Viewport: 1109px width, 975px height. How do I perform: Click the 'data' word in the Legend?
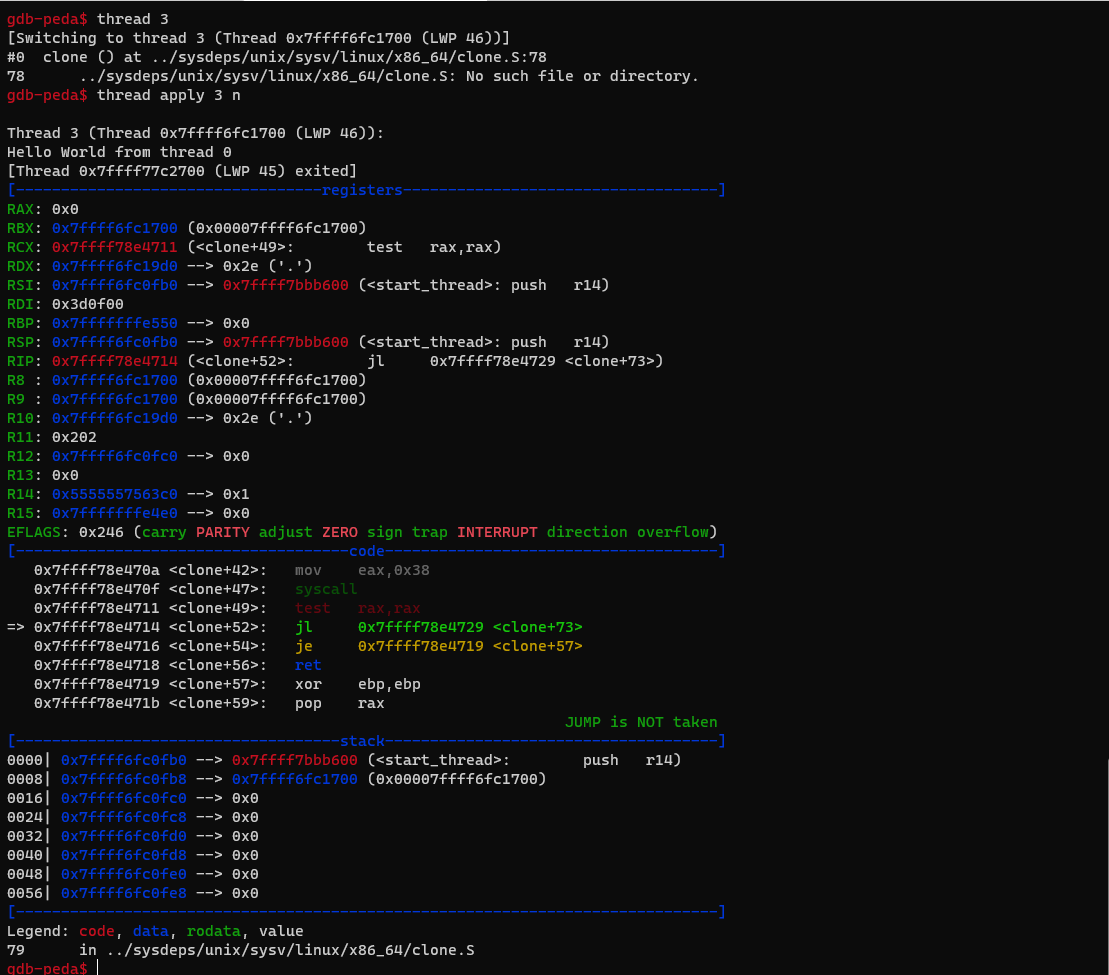coord(151,932)
